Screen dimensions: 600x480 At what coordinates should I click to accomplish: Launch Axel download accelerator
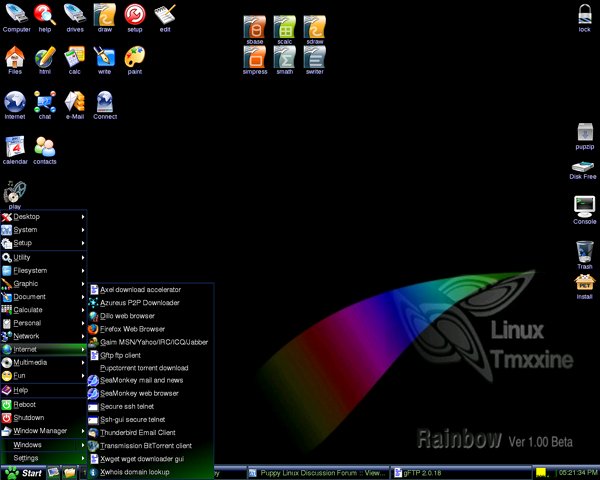[x=151, y=290]
